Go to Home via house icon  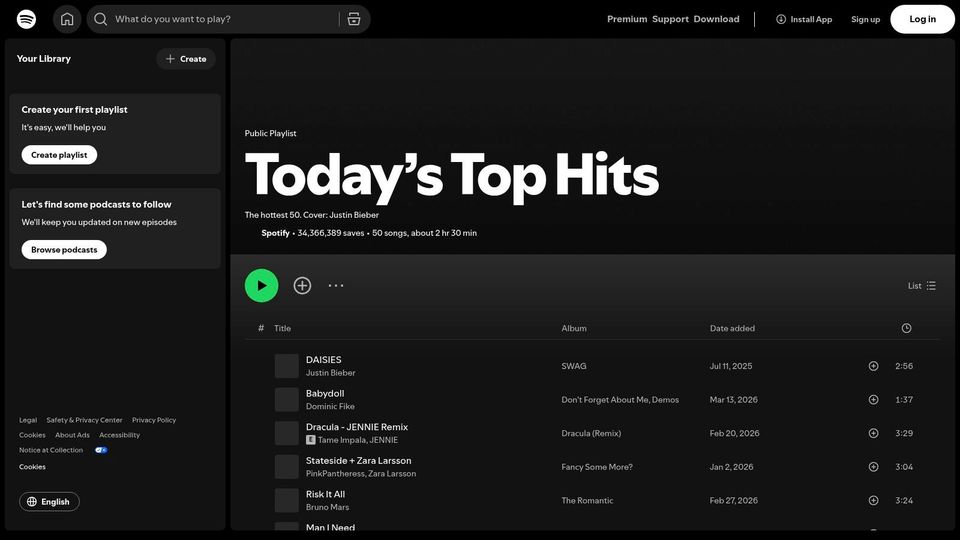(x=67, y=19)
